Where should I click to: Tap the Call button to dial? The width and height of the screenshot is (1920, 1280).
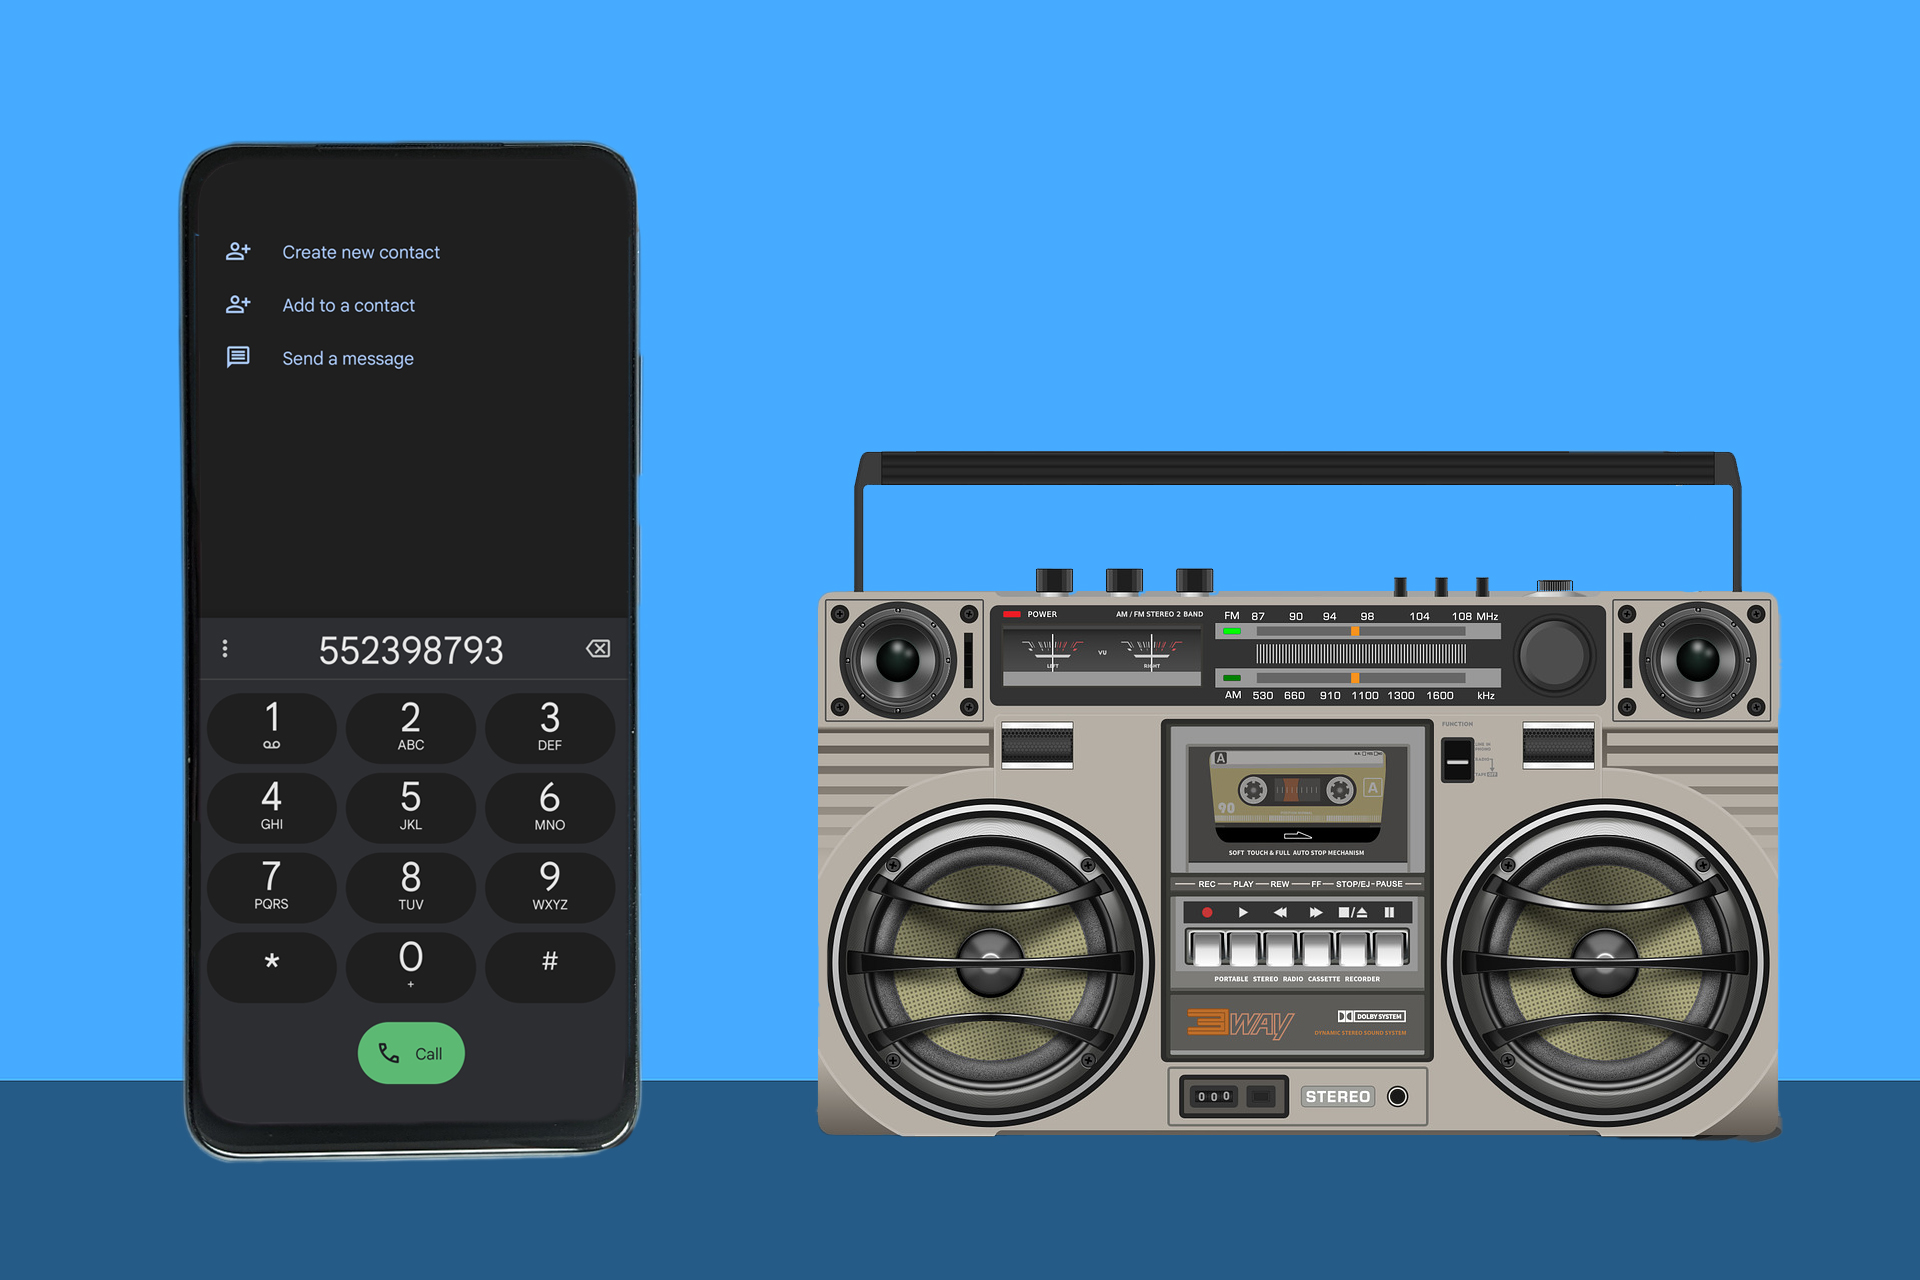(414, 1054)
